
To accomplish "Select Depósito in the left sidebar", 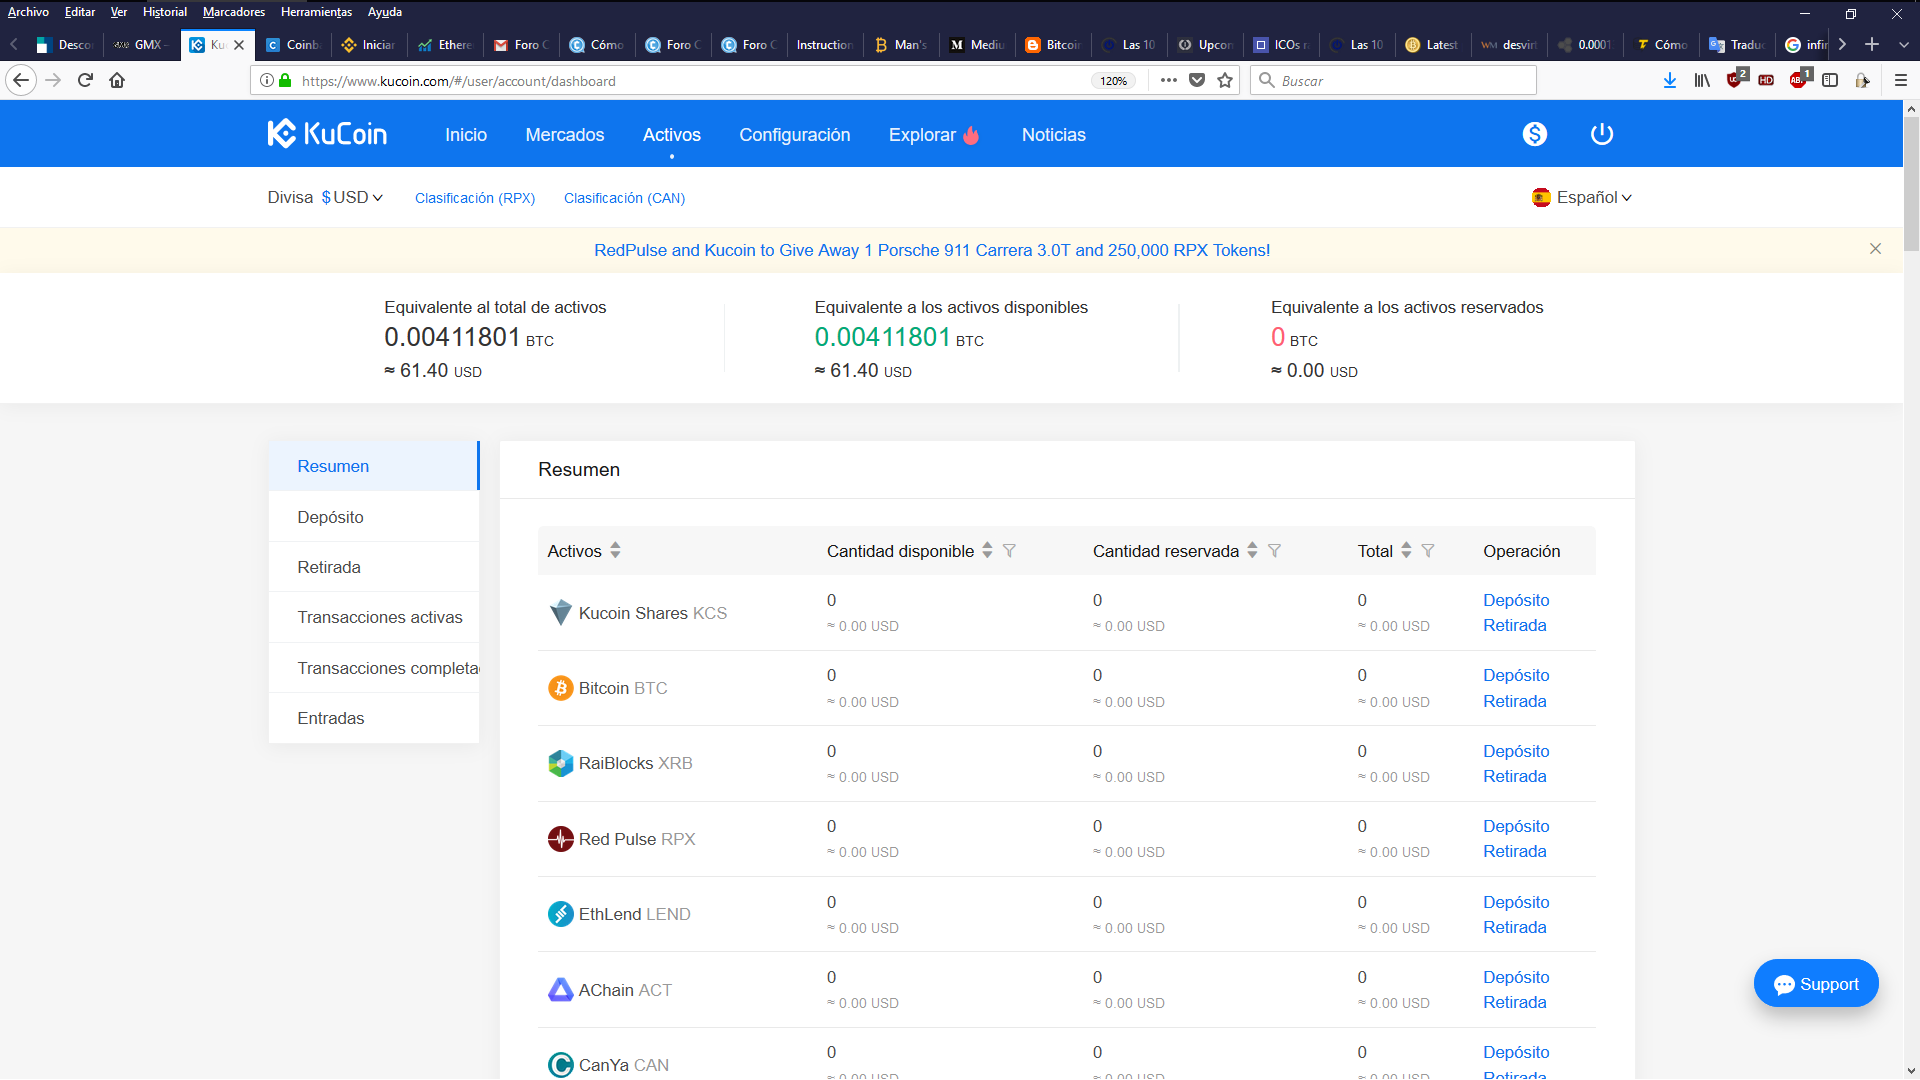I will (330, 517).
